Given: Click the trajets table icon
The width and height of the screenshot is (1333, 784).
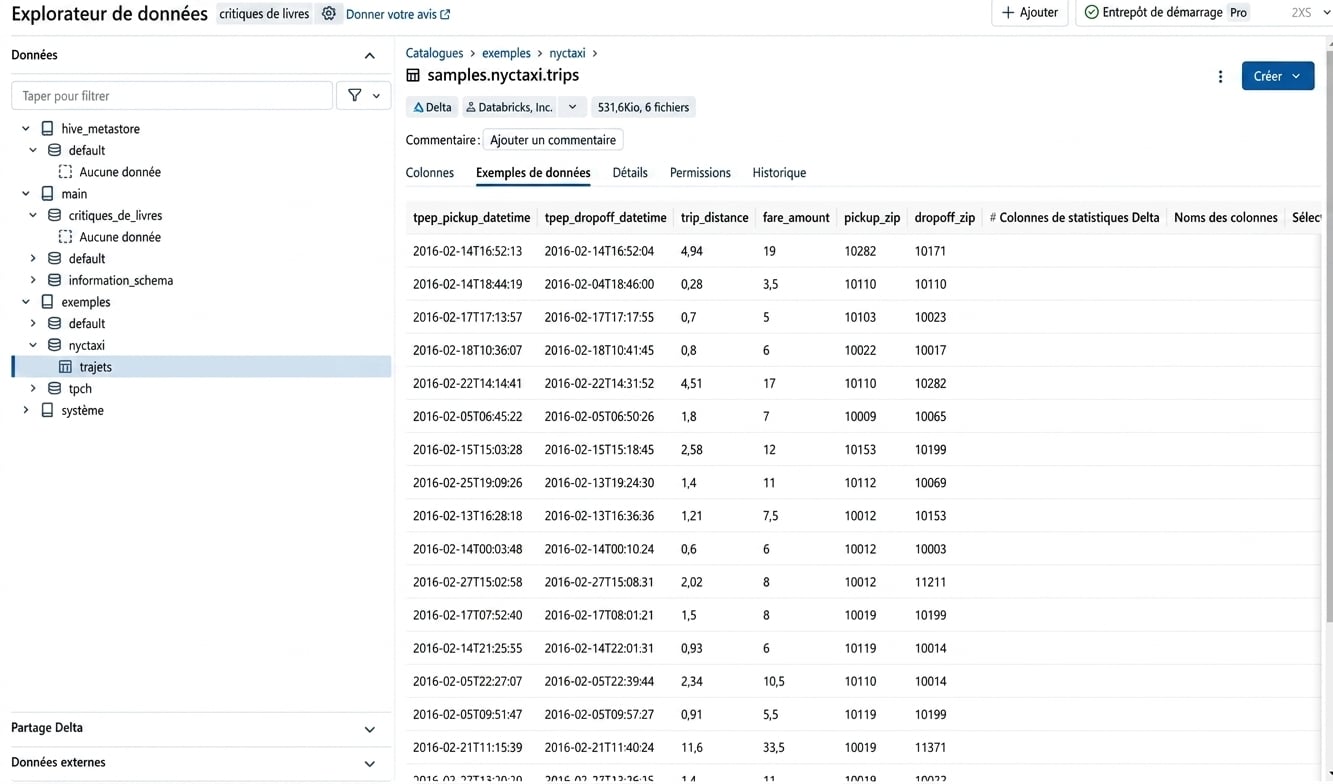Looking at the screenshot, I should click(65, 368).
